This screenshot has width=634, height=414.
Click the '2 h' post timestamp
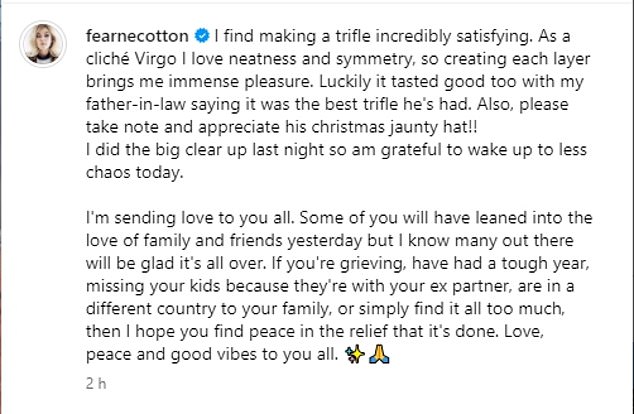tap(96, 383)
